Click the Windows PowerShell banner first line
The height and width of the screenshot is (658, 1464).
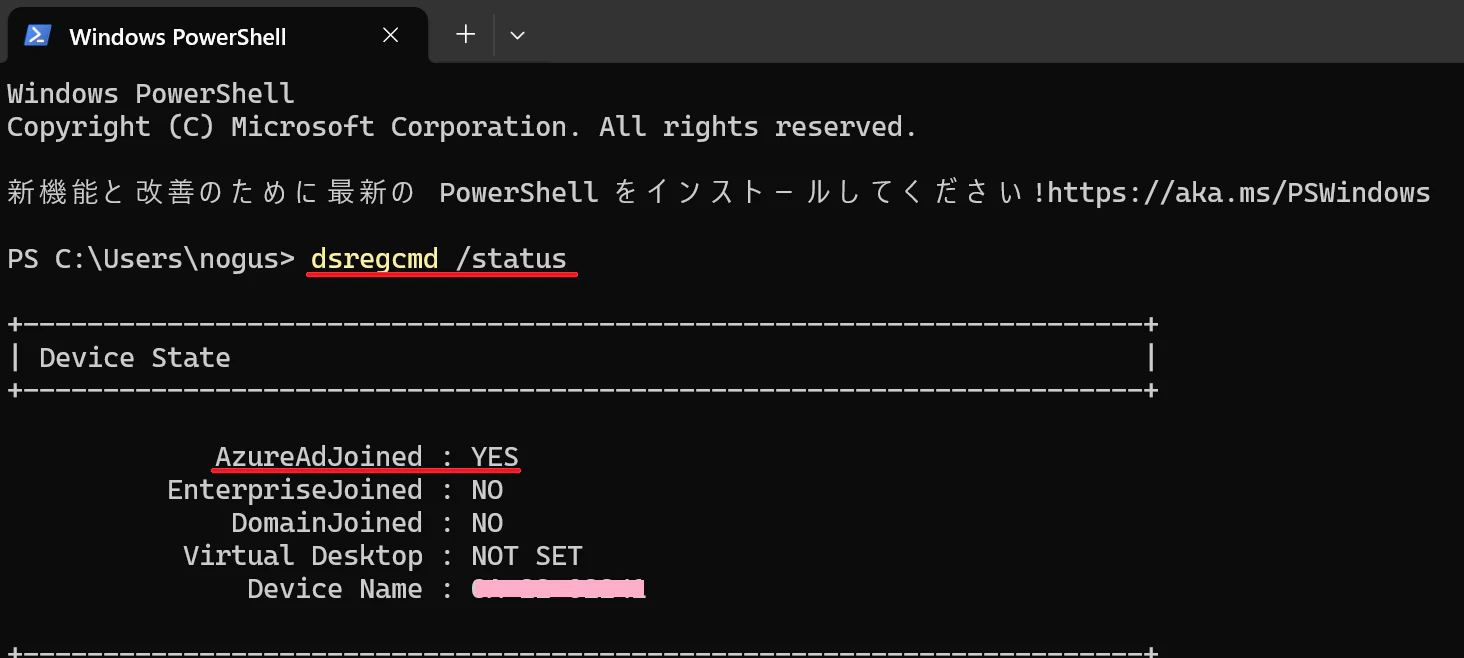point(151,94)
